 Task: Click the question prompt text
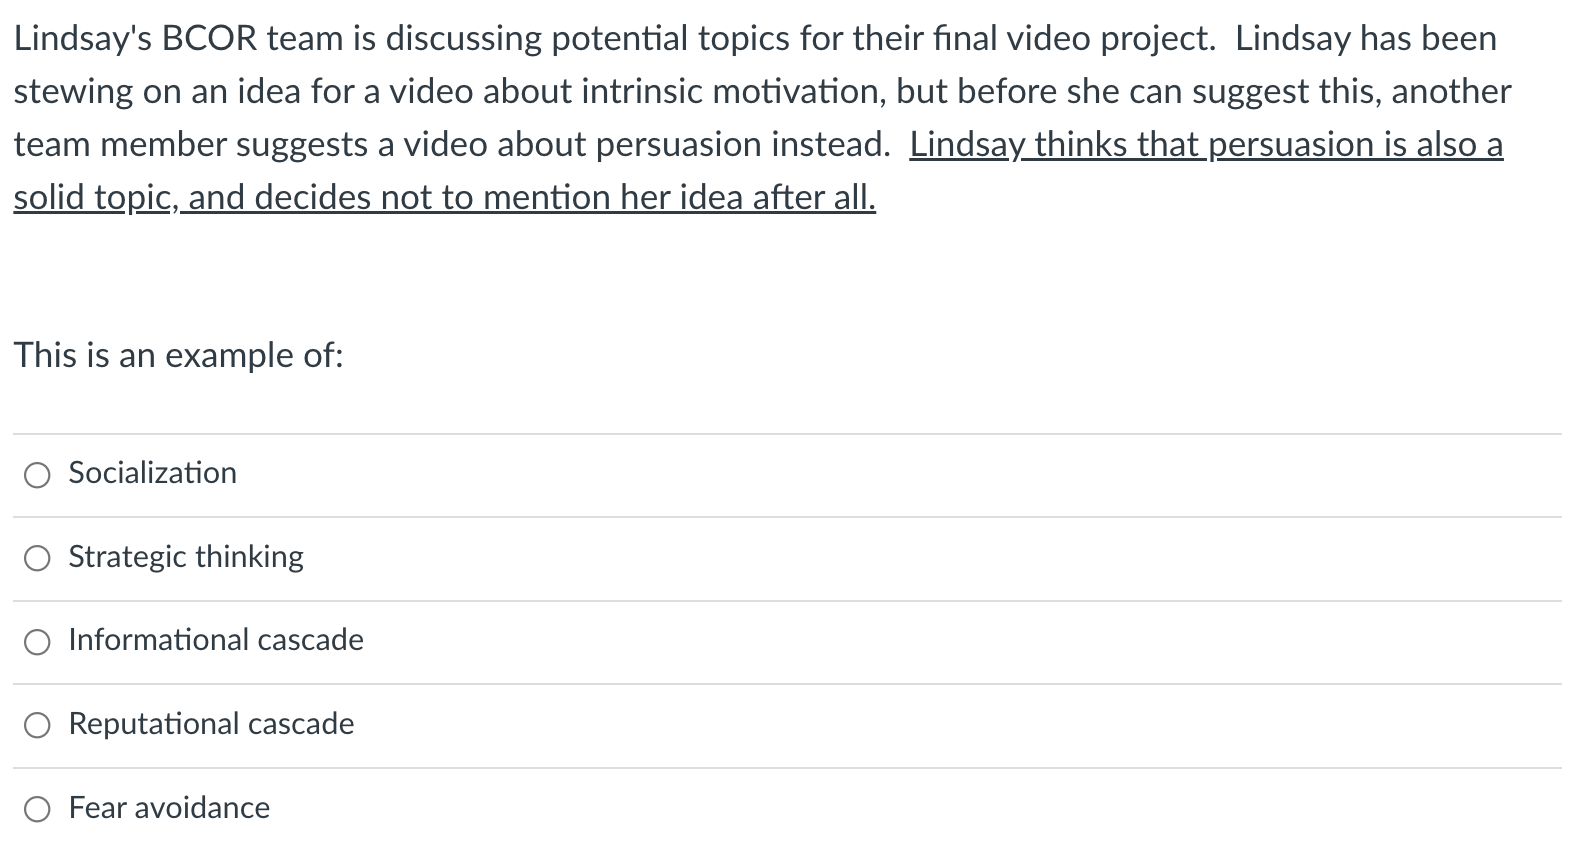click(x=178, y=355)
